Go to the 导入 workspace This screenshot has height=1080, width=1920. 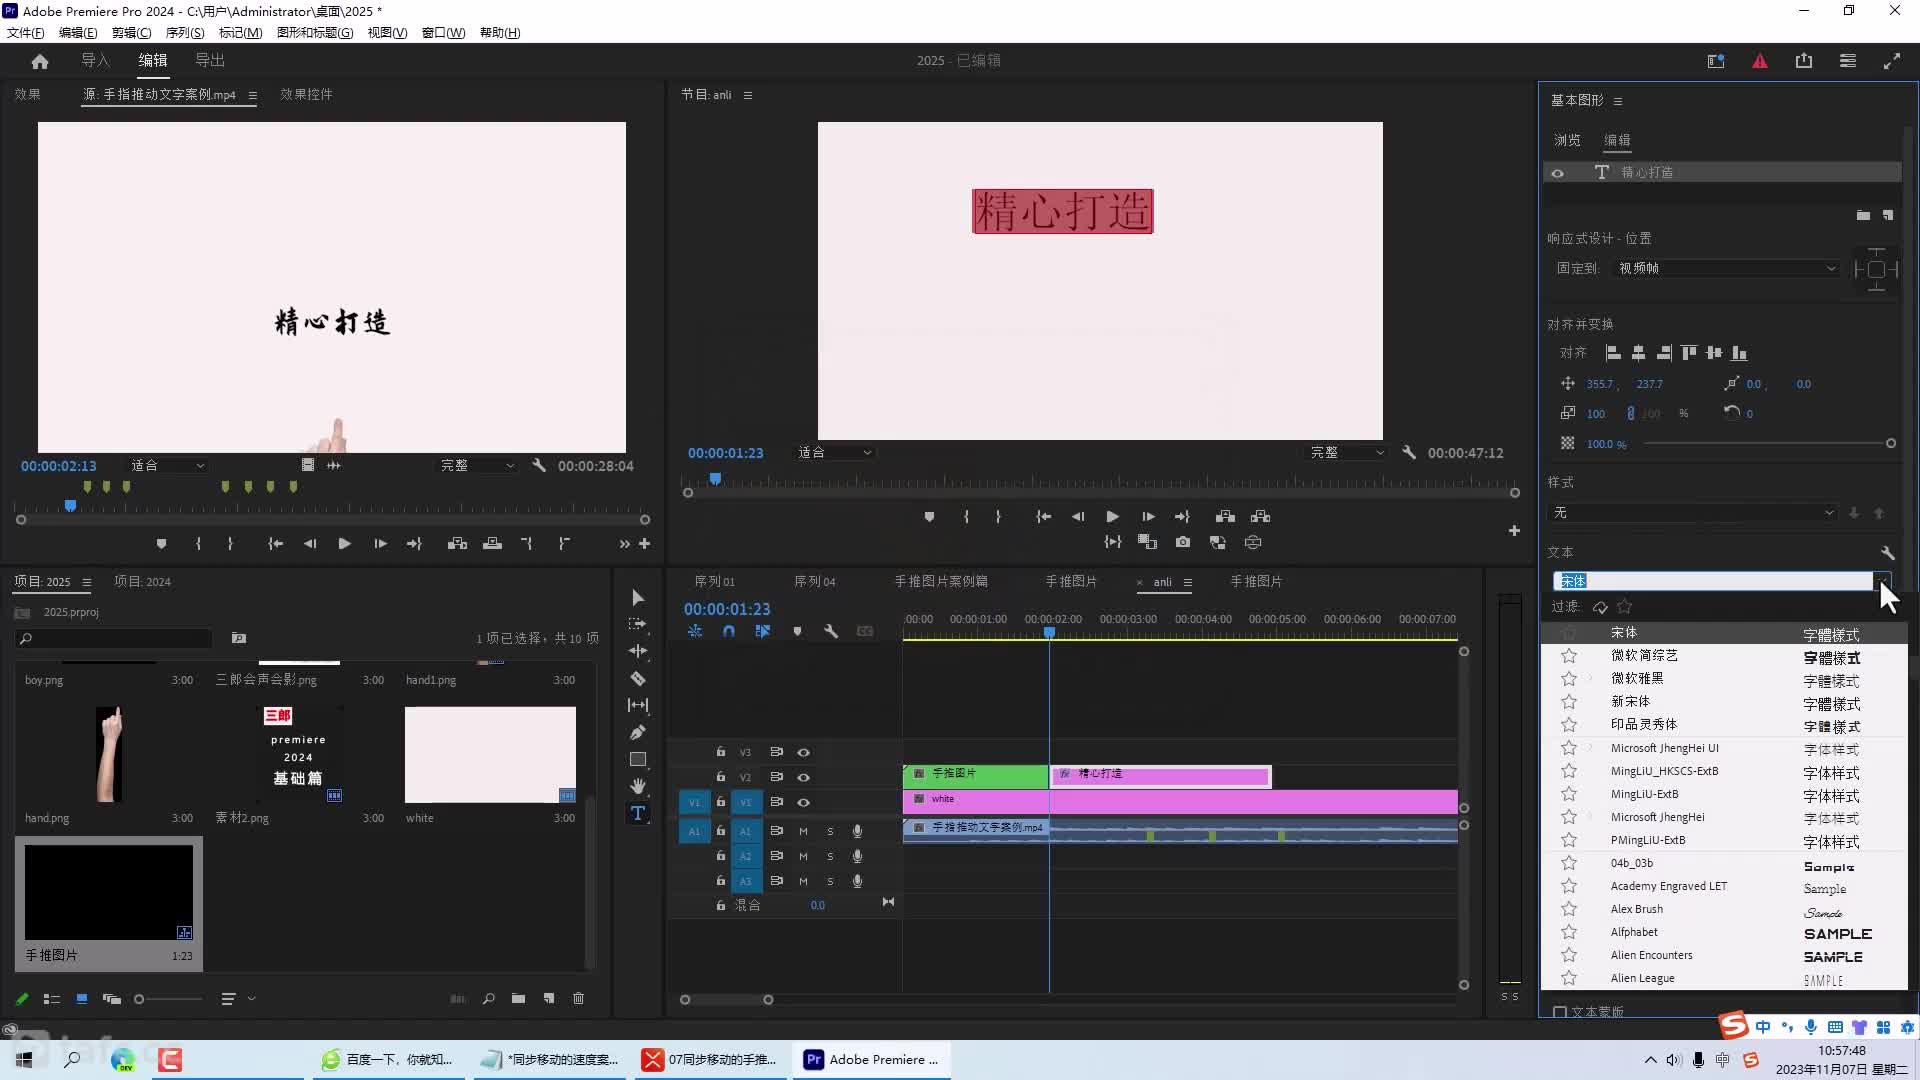click(95, 60)
